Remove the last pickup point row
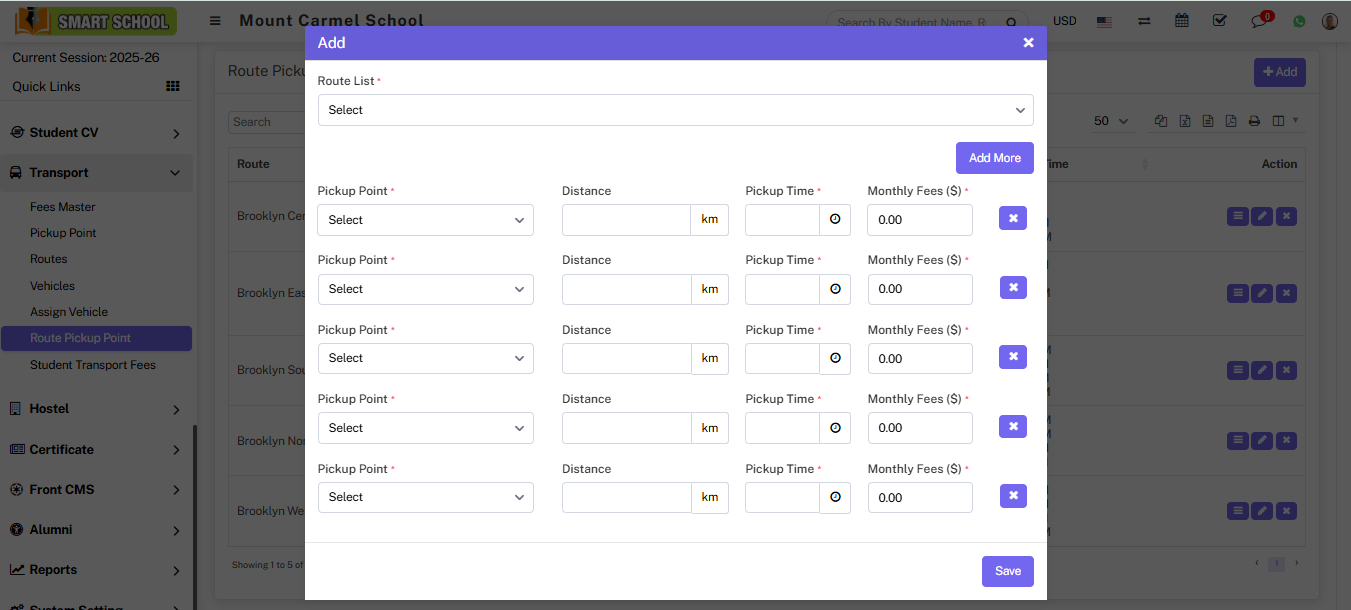Image resolution: width=1351 pixels, height=610 pixels. click(x=1013, y=496)
